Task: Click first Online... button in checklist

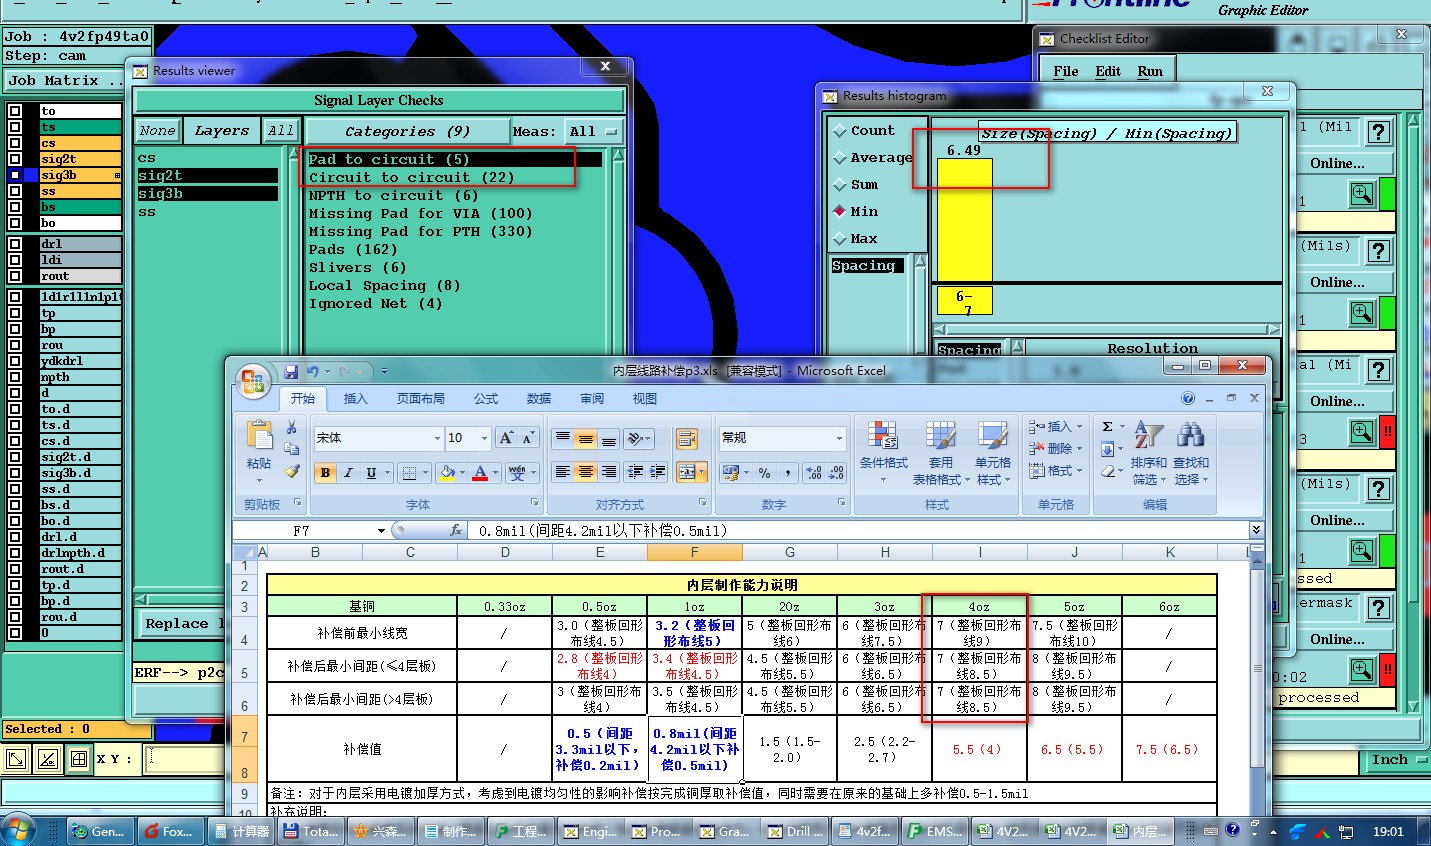Action: coord(1338,163)
